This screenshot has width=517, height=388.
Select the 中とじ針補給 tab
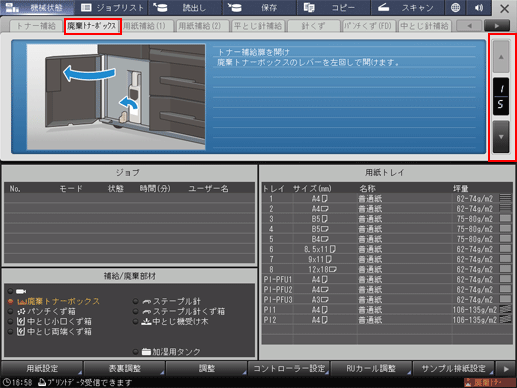[424, 26]
